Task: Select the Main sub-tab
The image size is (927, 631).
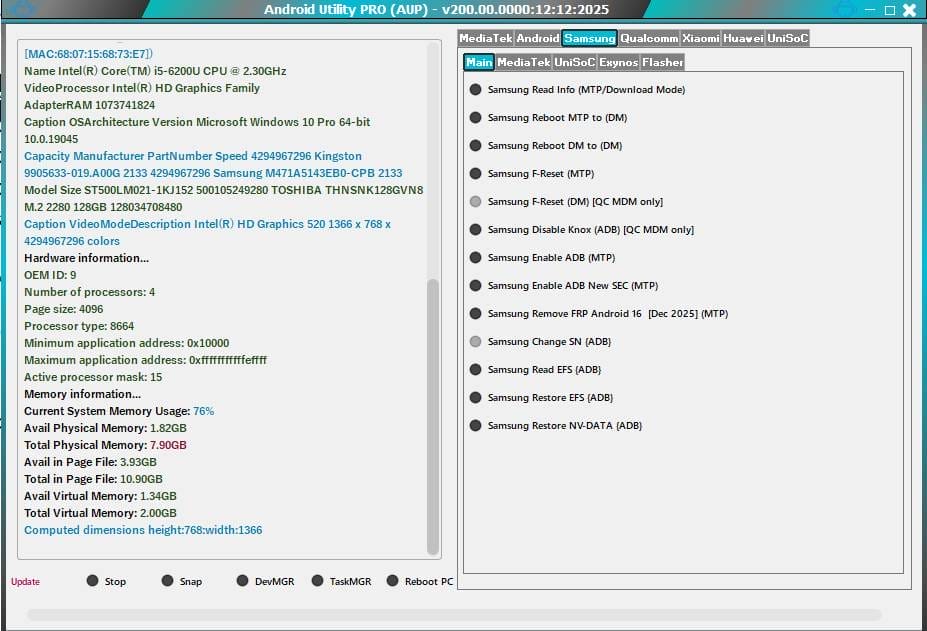Action: [479, 61]
